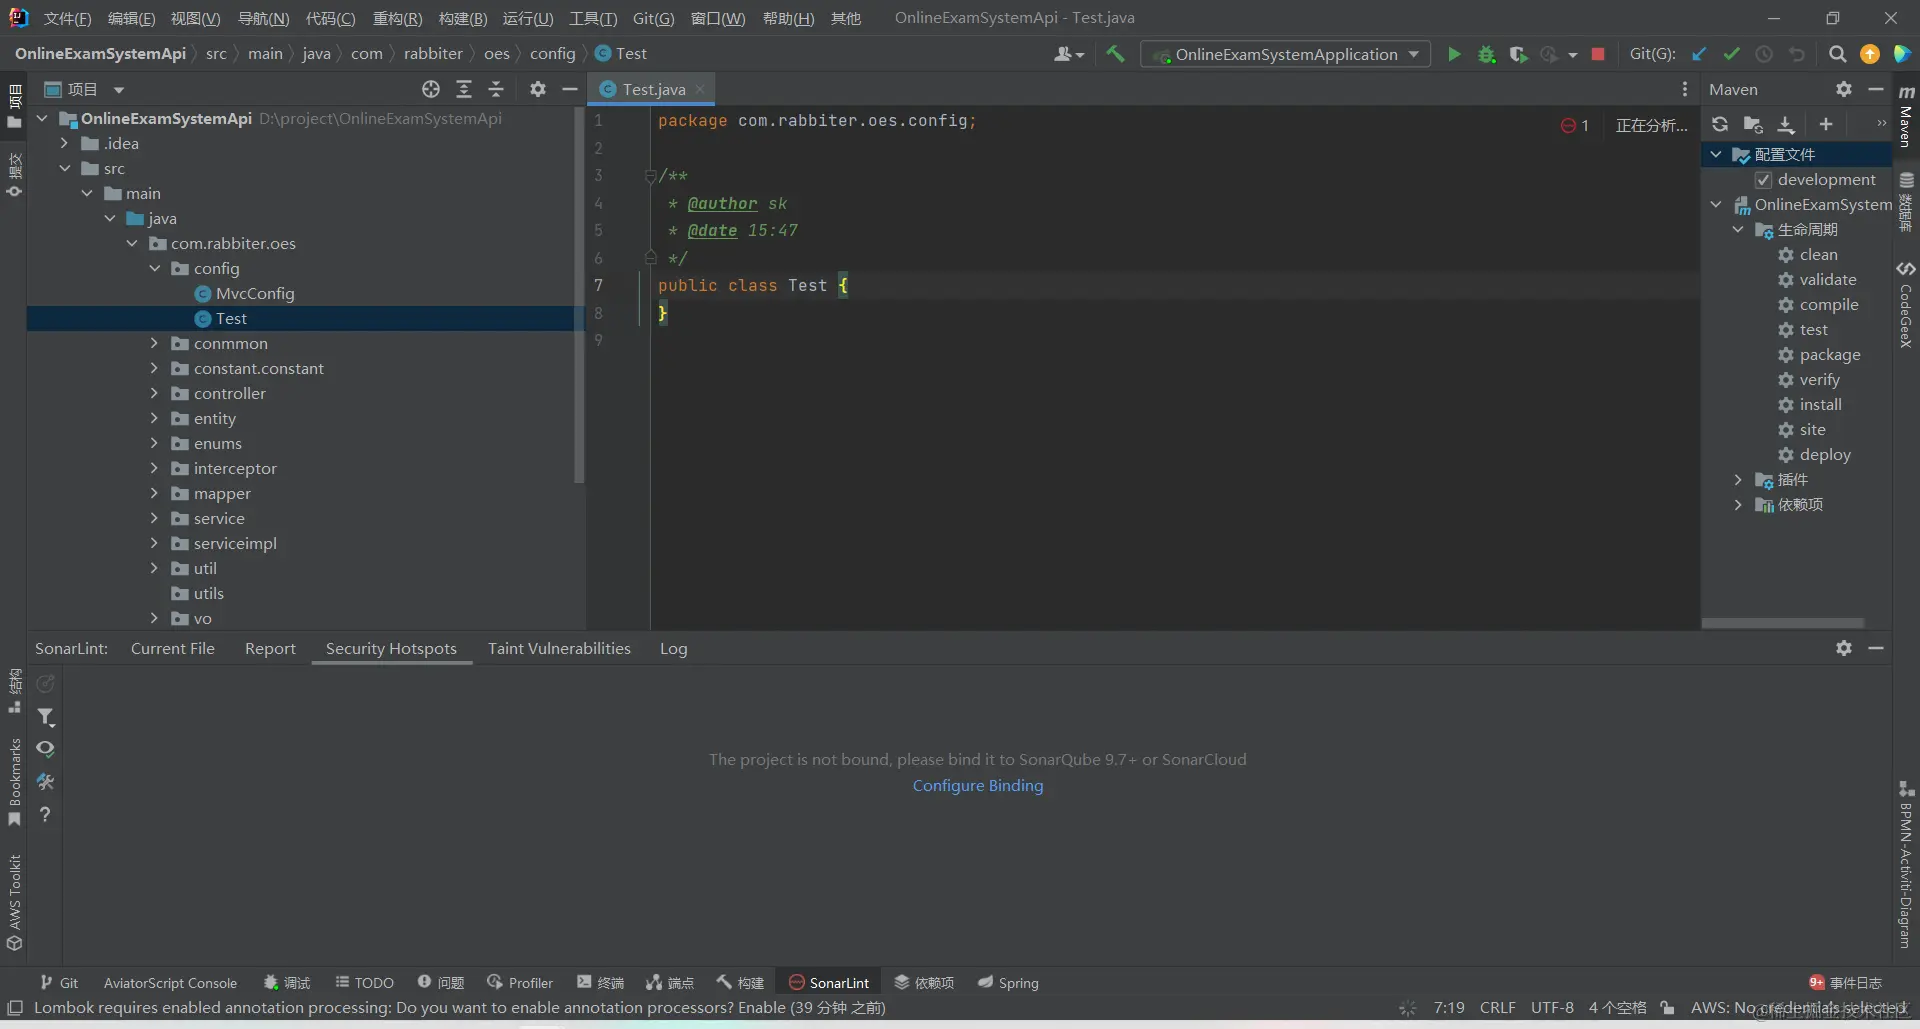
Task: Click the Project tree vertical scrollbar
Action: point(579,297)
